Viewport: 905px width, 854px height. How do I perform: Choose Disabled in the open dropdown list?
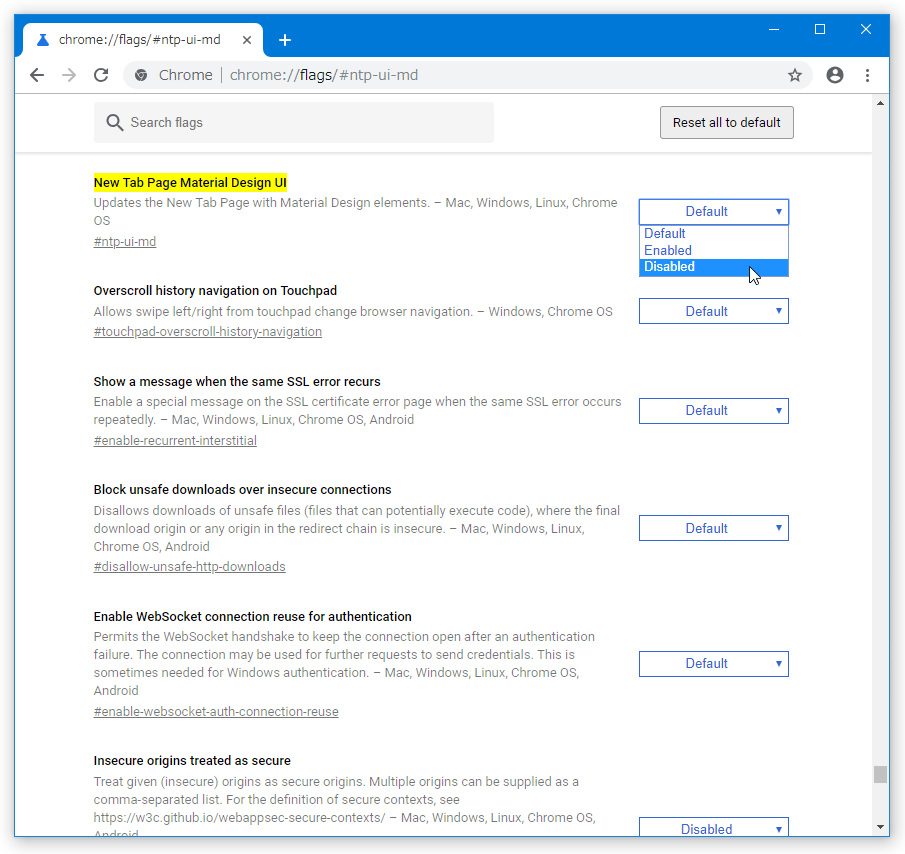(713, 267)
